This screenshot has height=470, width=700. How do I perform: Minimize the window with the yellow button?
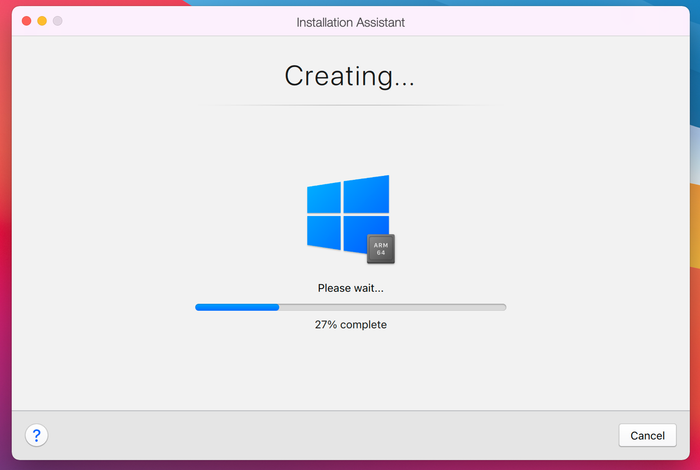42,21
